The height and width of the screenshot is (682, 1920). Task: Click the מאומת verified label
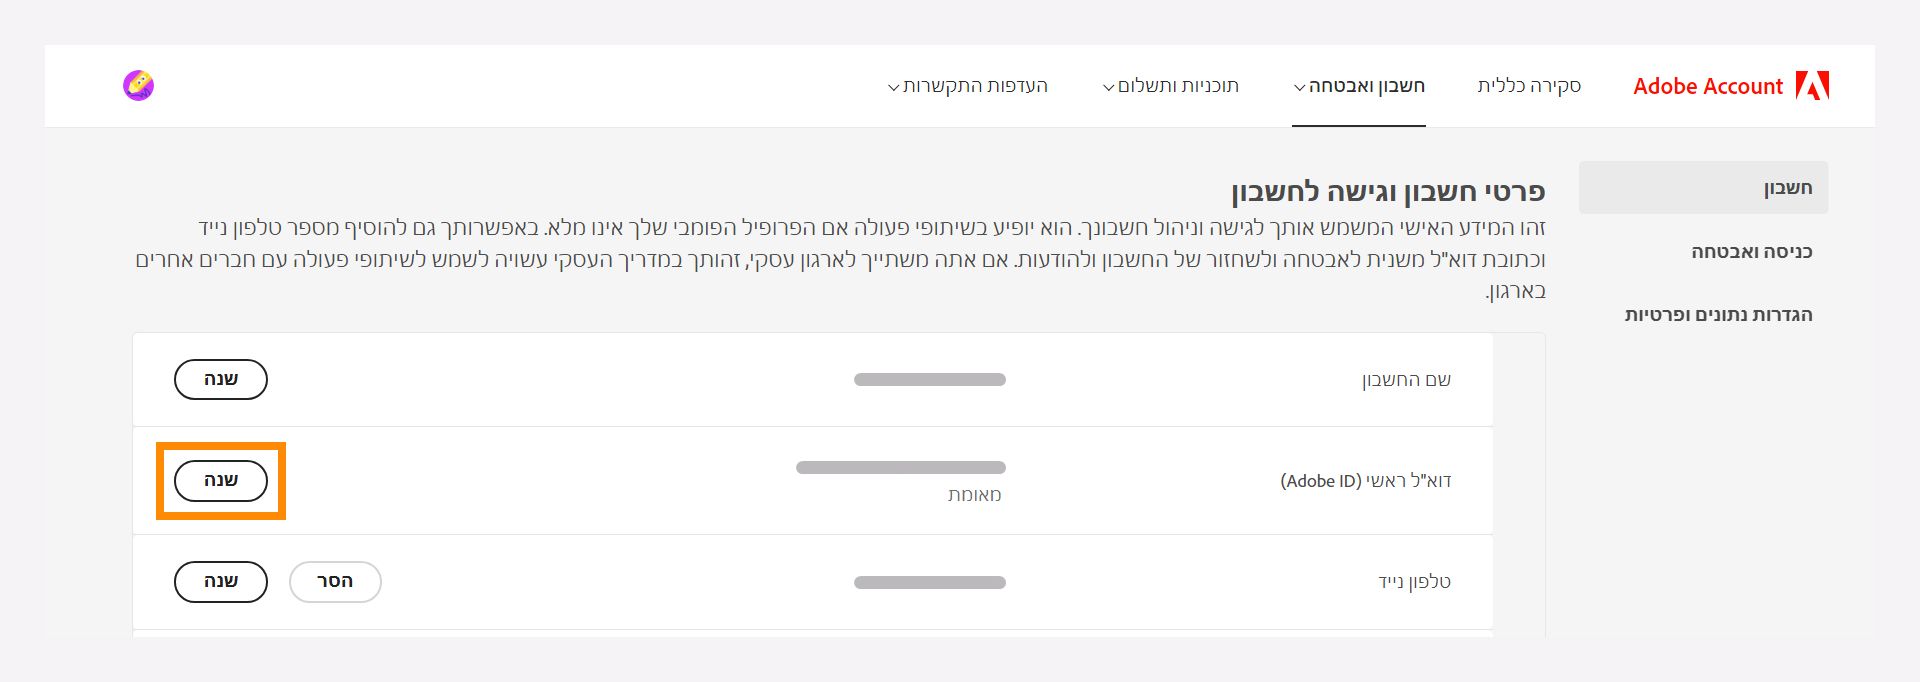coord(976,494)
